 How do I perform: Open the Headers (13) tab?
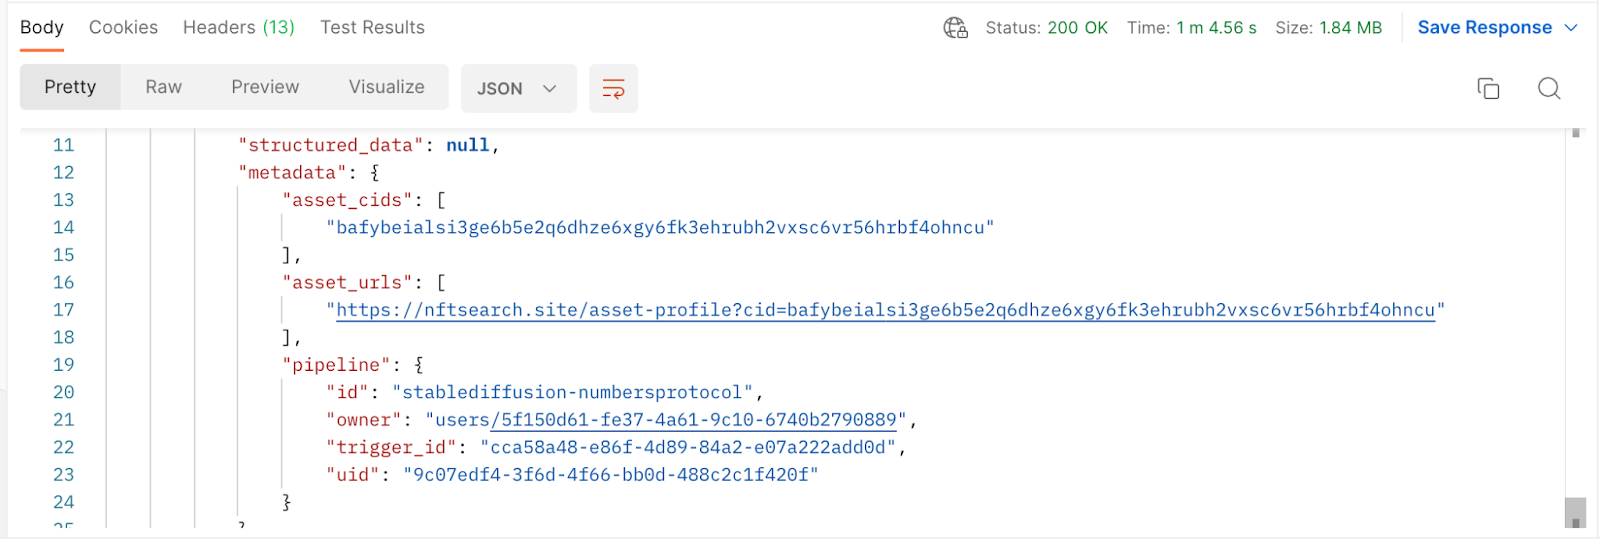coord(239,28)
